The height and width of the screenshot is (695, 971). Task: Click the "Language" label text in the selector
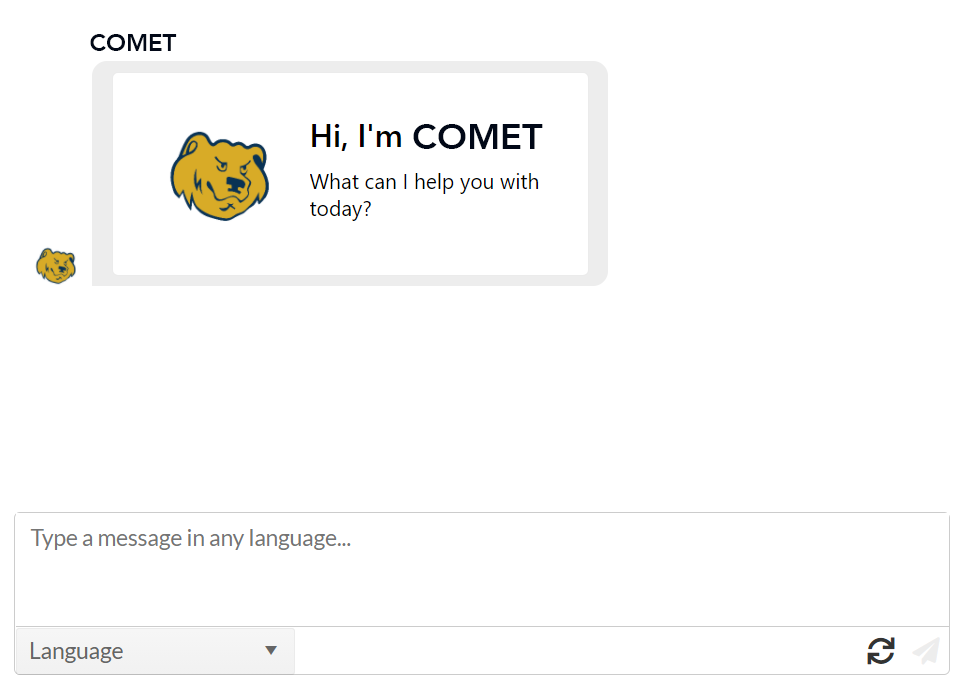coord(76,651)
